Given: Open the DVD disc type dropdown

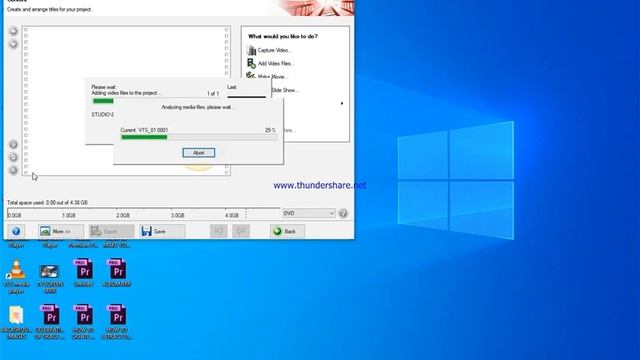Looking at the screenshot, I should 309,213.
